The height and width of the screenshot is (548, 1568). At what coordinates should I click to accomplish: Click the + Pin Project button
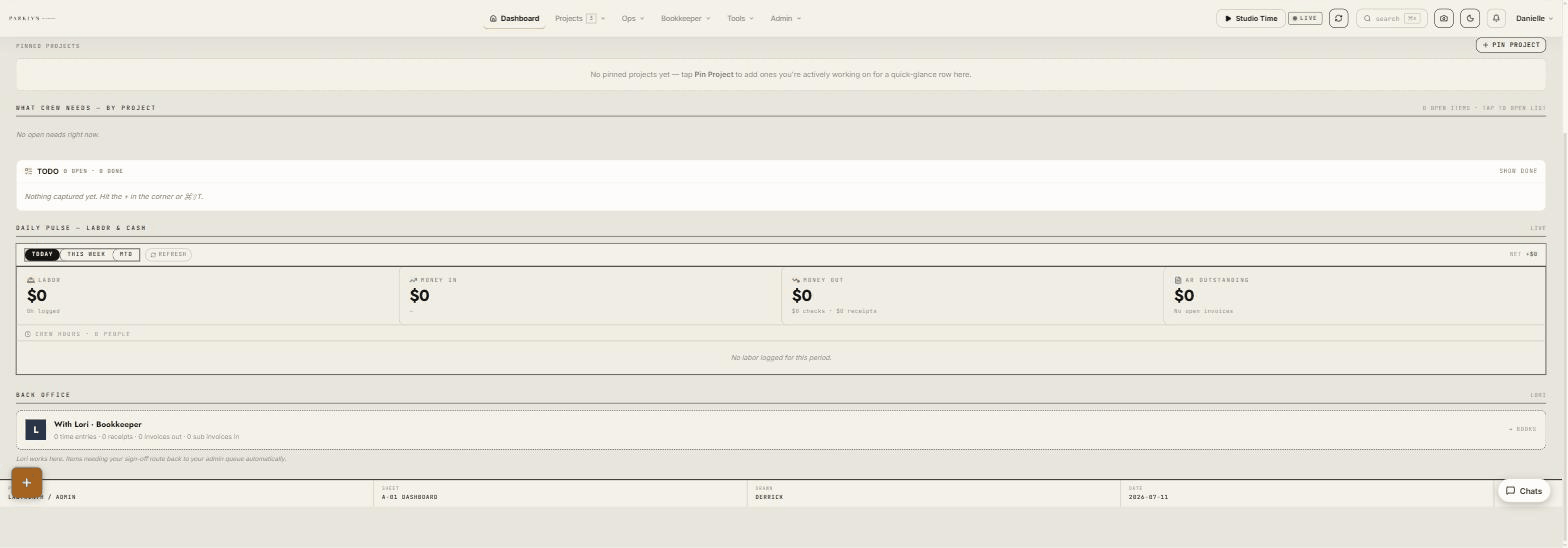pos(1511,45)
